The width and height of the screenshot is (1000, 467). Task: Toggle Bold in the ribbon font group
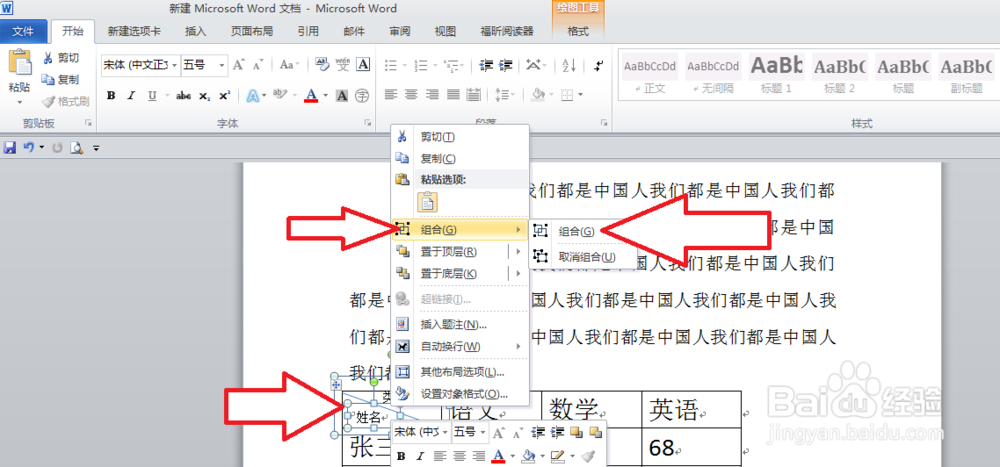(111, 96)
